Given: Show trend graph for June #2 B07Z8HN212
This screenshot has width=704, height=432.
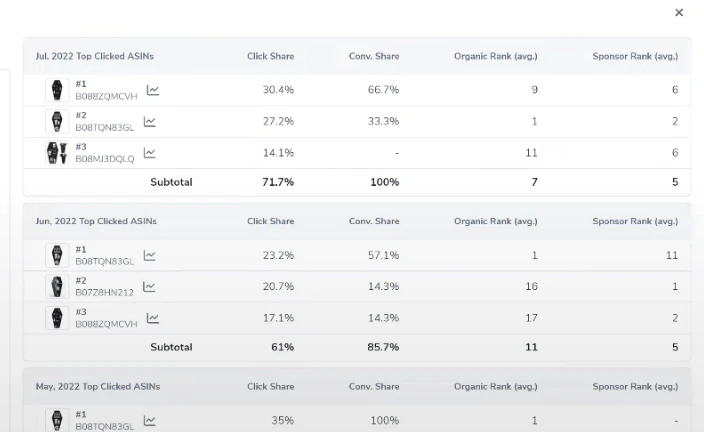Looking at the screenshot, I should click(149, 287).
